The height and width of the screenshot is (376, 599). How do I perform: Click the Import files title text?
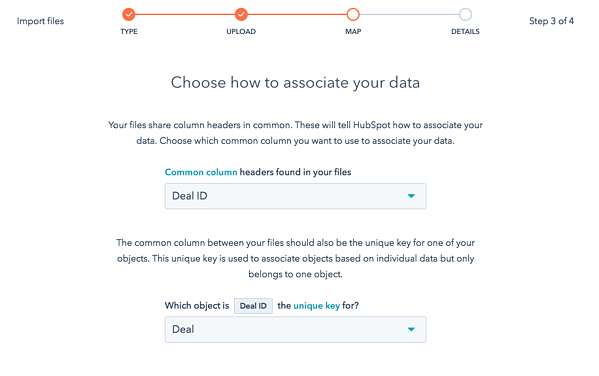[40, 21]
